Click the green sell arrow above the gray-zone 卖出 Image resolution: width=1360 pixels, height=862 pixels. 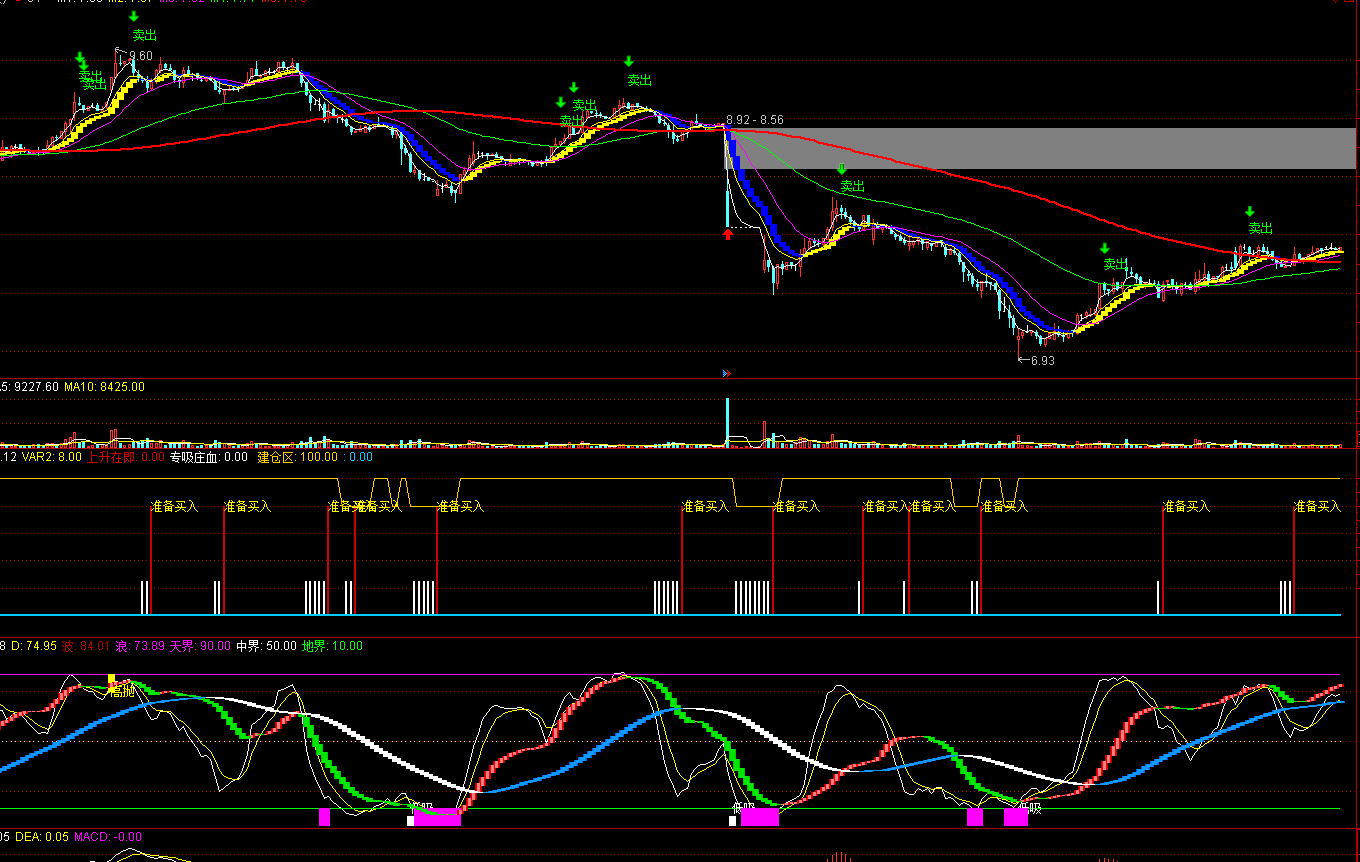coord(841,169)
